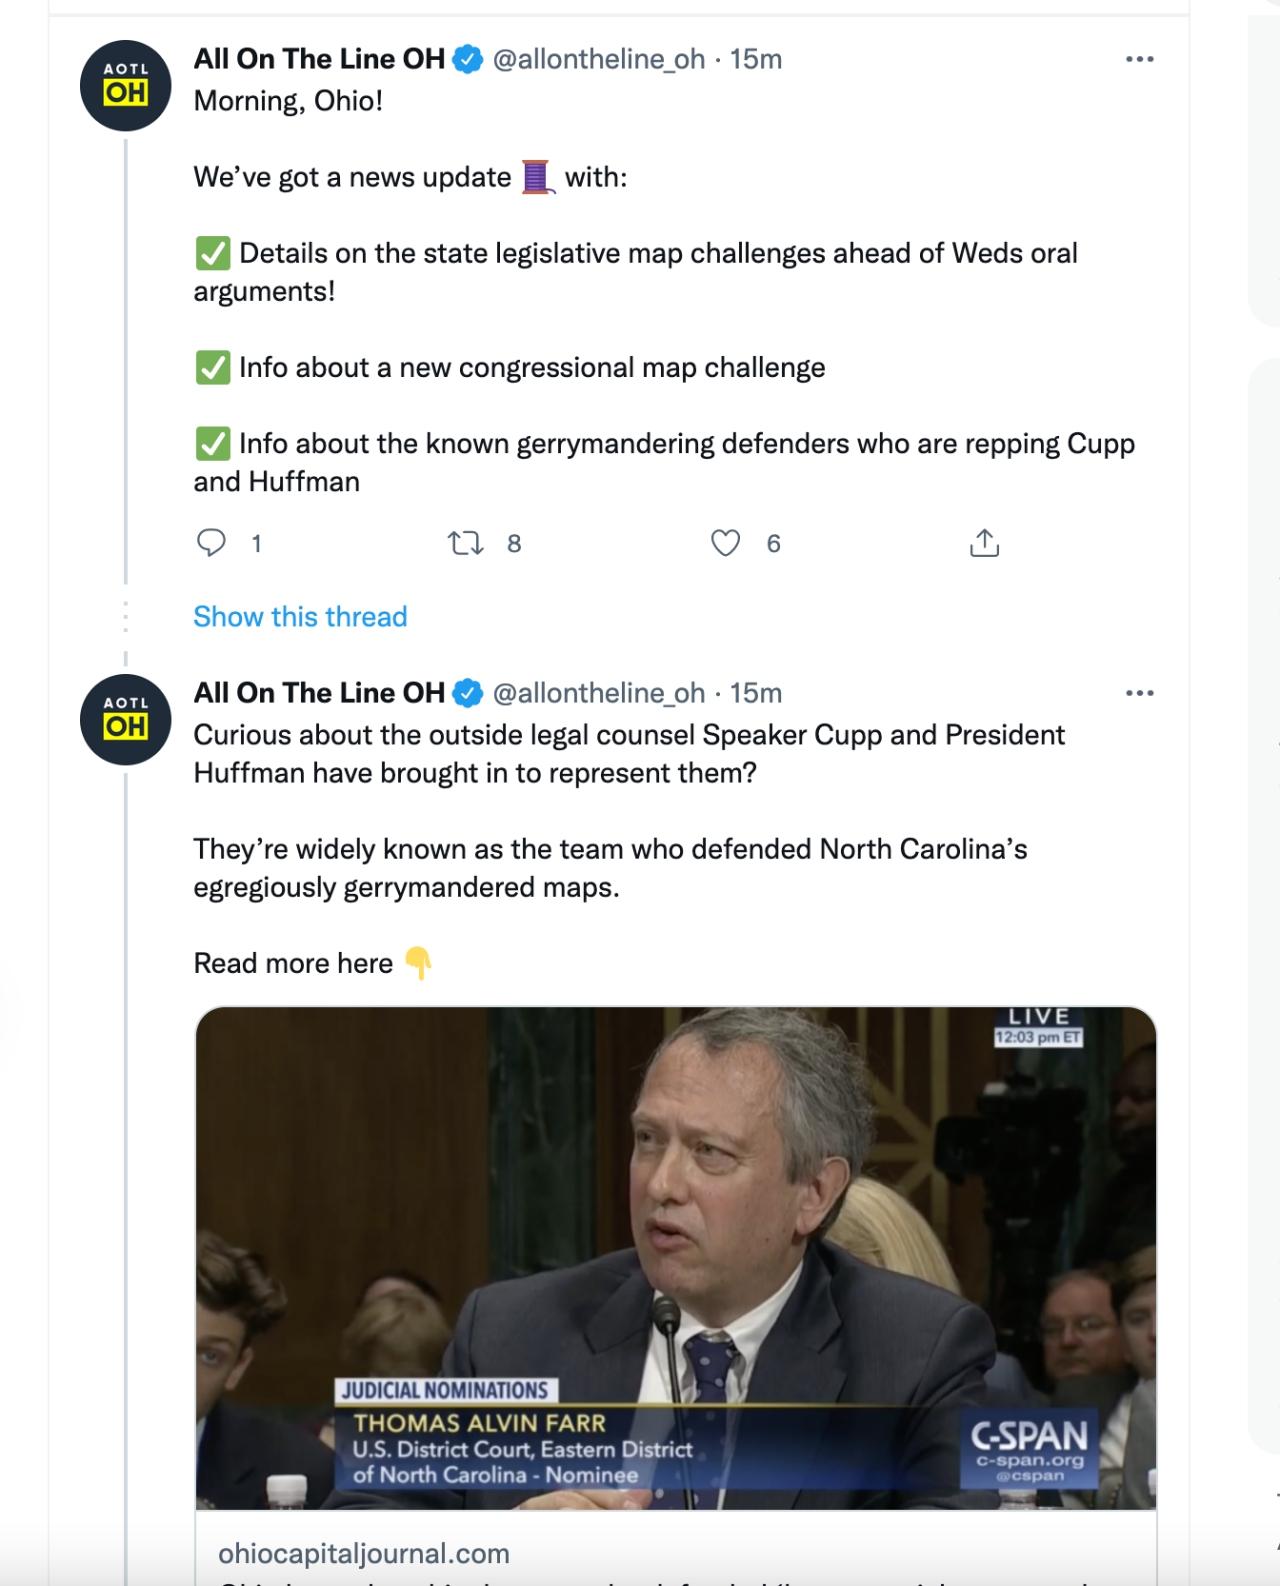This screenshot has width=1280, height=1586.
Task: Retweet the Morning, Ohio news update tweet
Action: click(465, 543)
